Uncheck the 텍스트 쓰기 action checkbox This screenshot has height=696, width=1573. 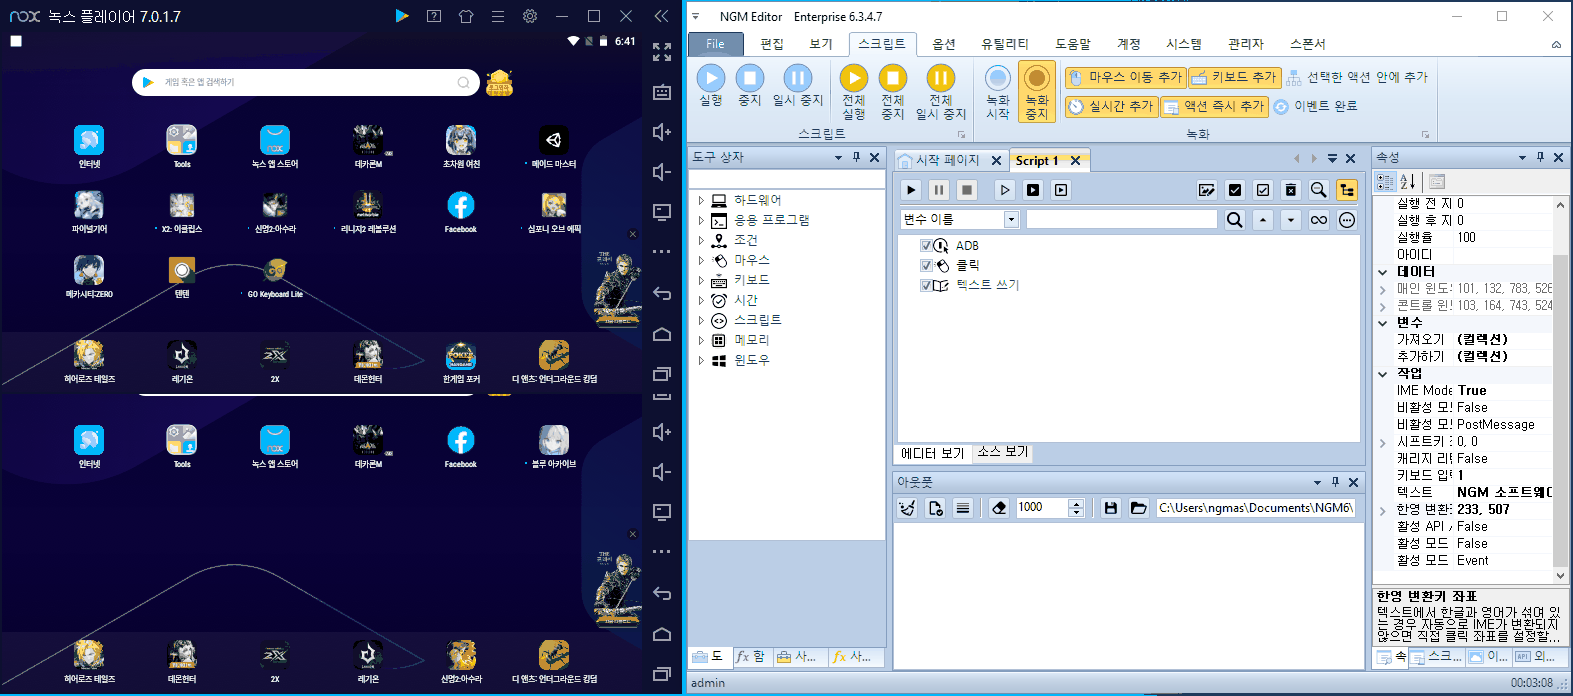click(926, 286)
